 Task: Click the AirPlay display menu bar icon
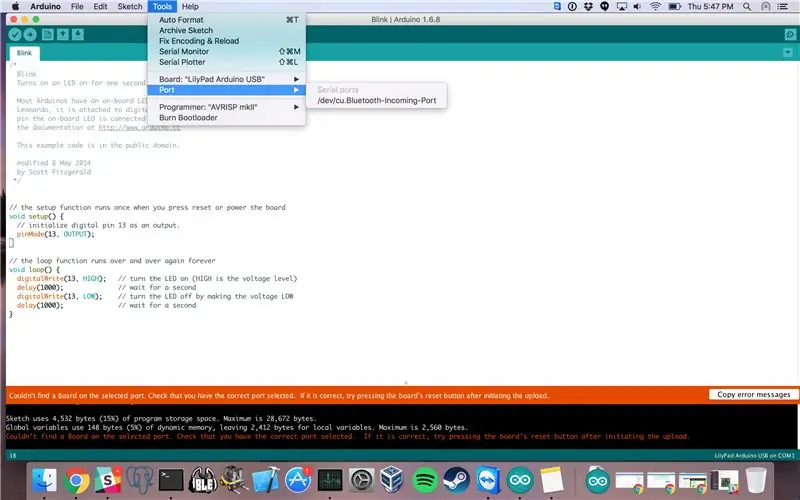[621, 7]
